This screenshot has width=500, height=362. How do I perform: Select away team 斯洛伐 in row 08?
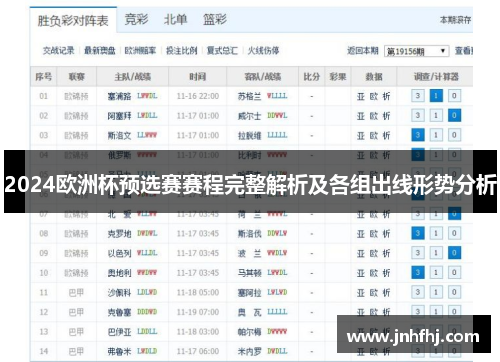coord(249,234)
